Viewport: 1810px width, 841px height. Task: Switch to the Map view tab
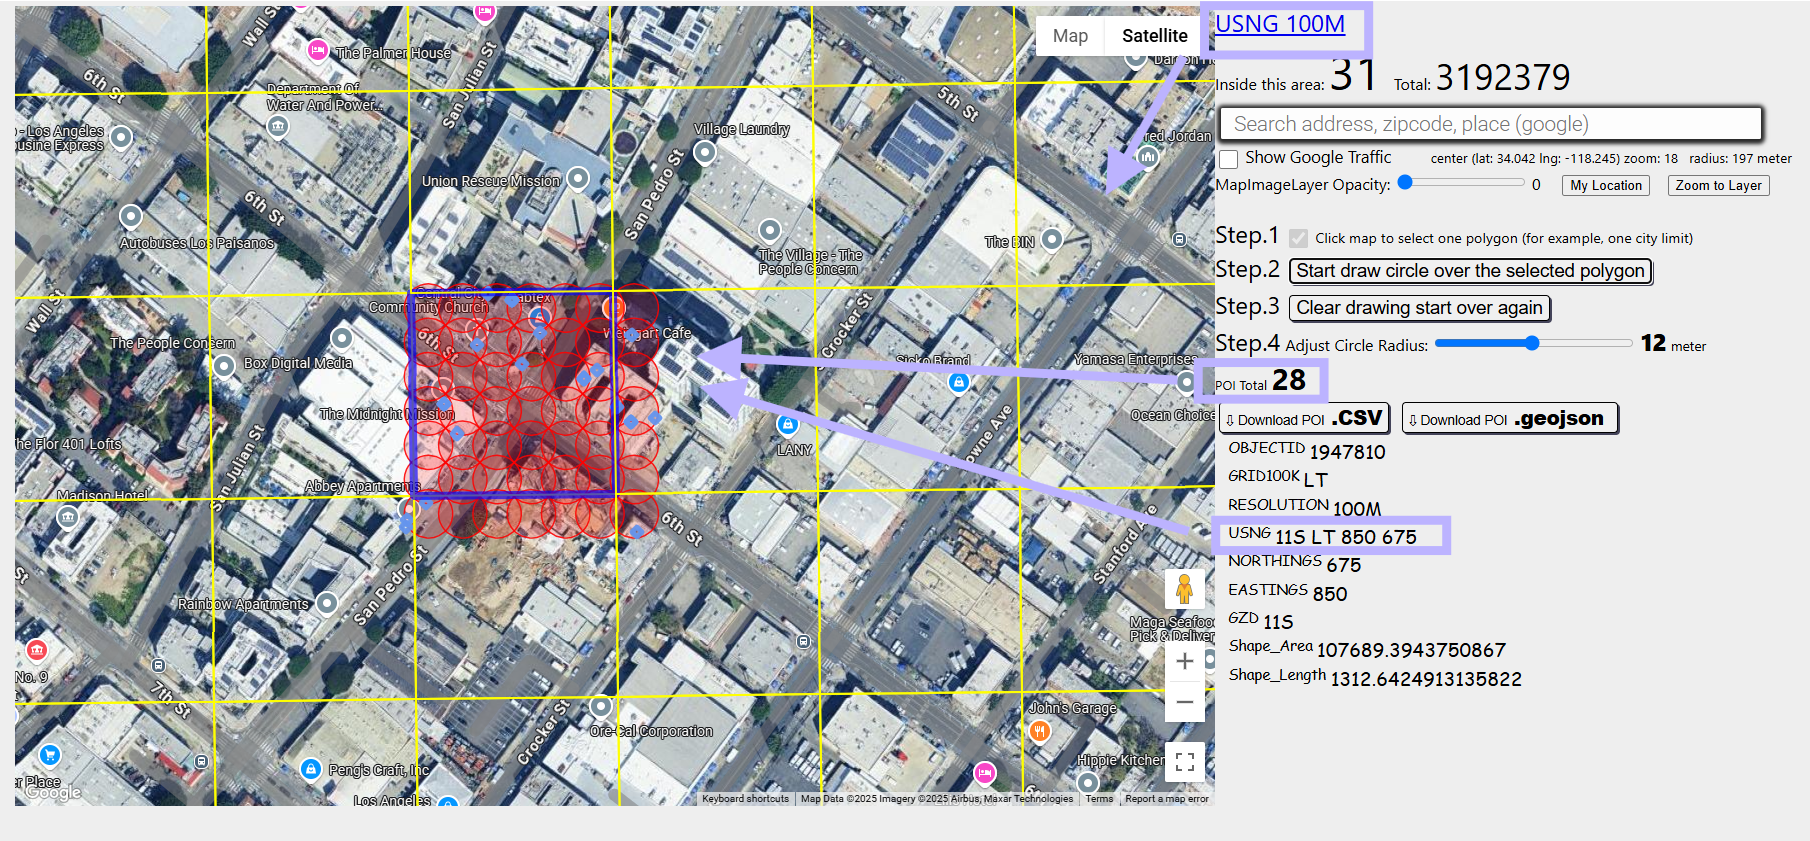point(1070,36)
